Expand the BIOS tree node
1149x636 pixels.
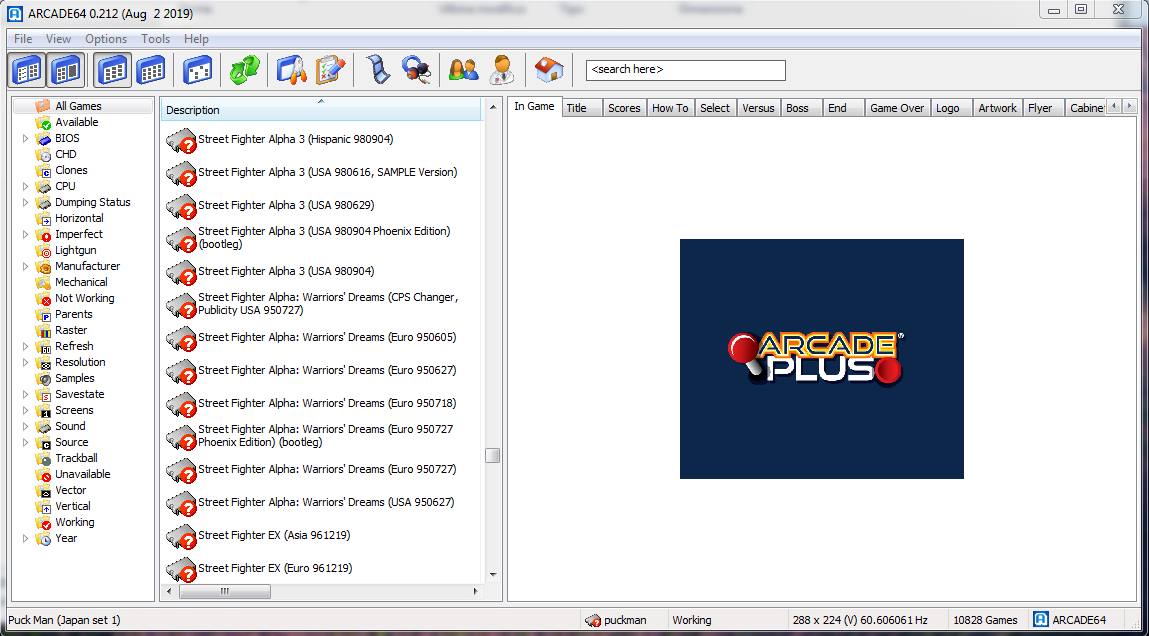26,138
